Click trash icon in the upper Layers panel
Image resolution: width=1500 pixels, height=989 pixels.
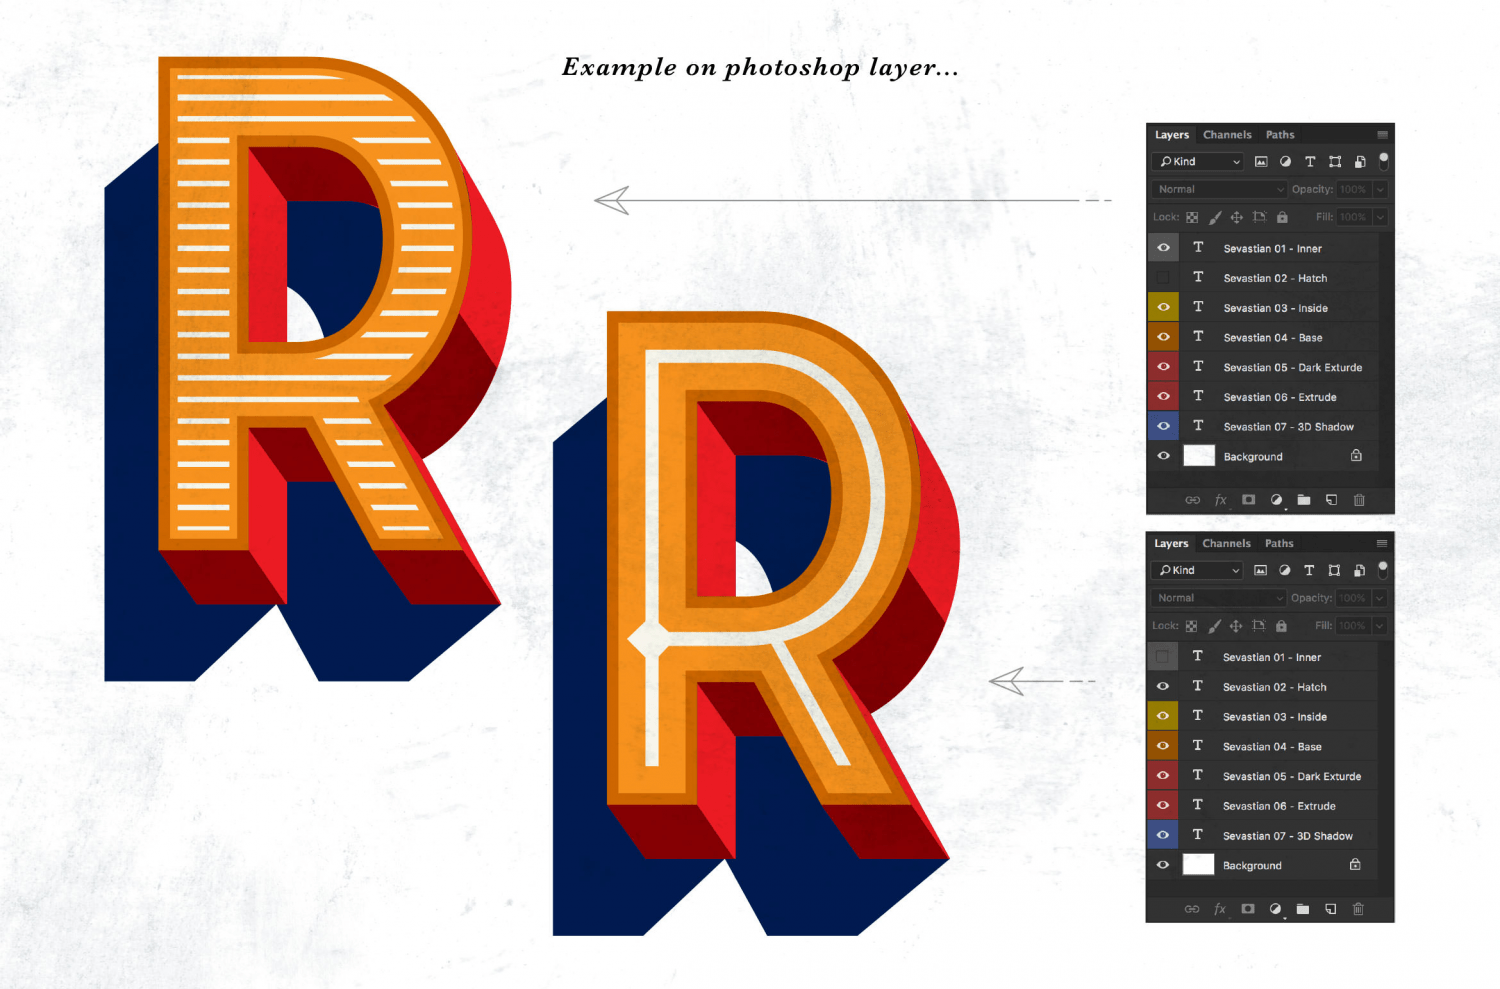click(x=1359, y=500)
